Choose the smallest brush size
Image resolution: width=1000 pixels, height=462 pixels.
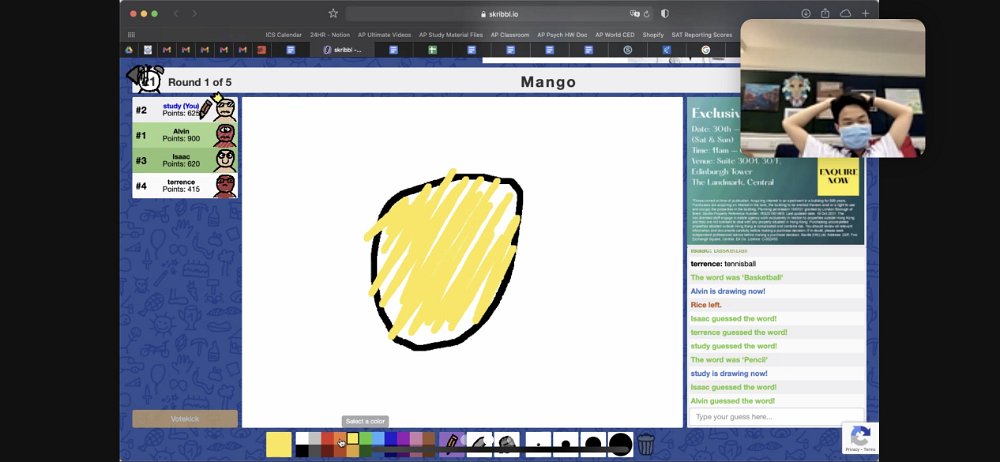[538, 444]
